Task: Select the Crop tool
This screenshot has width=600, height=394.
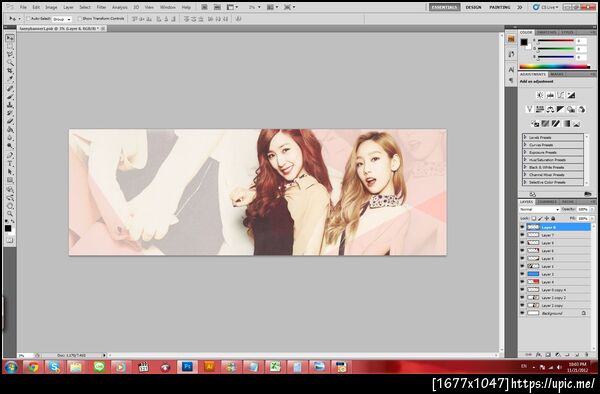Action: click(10, 71)
